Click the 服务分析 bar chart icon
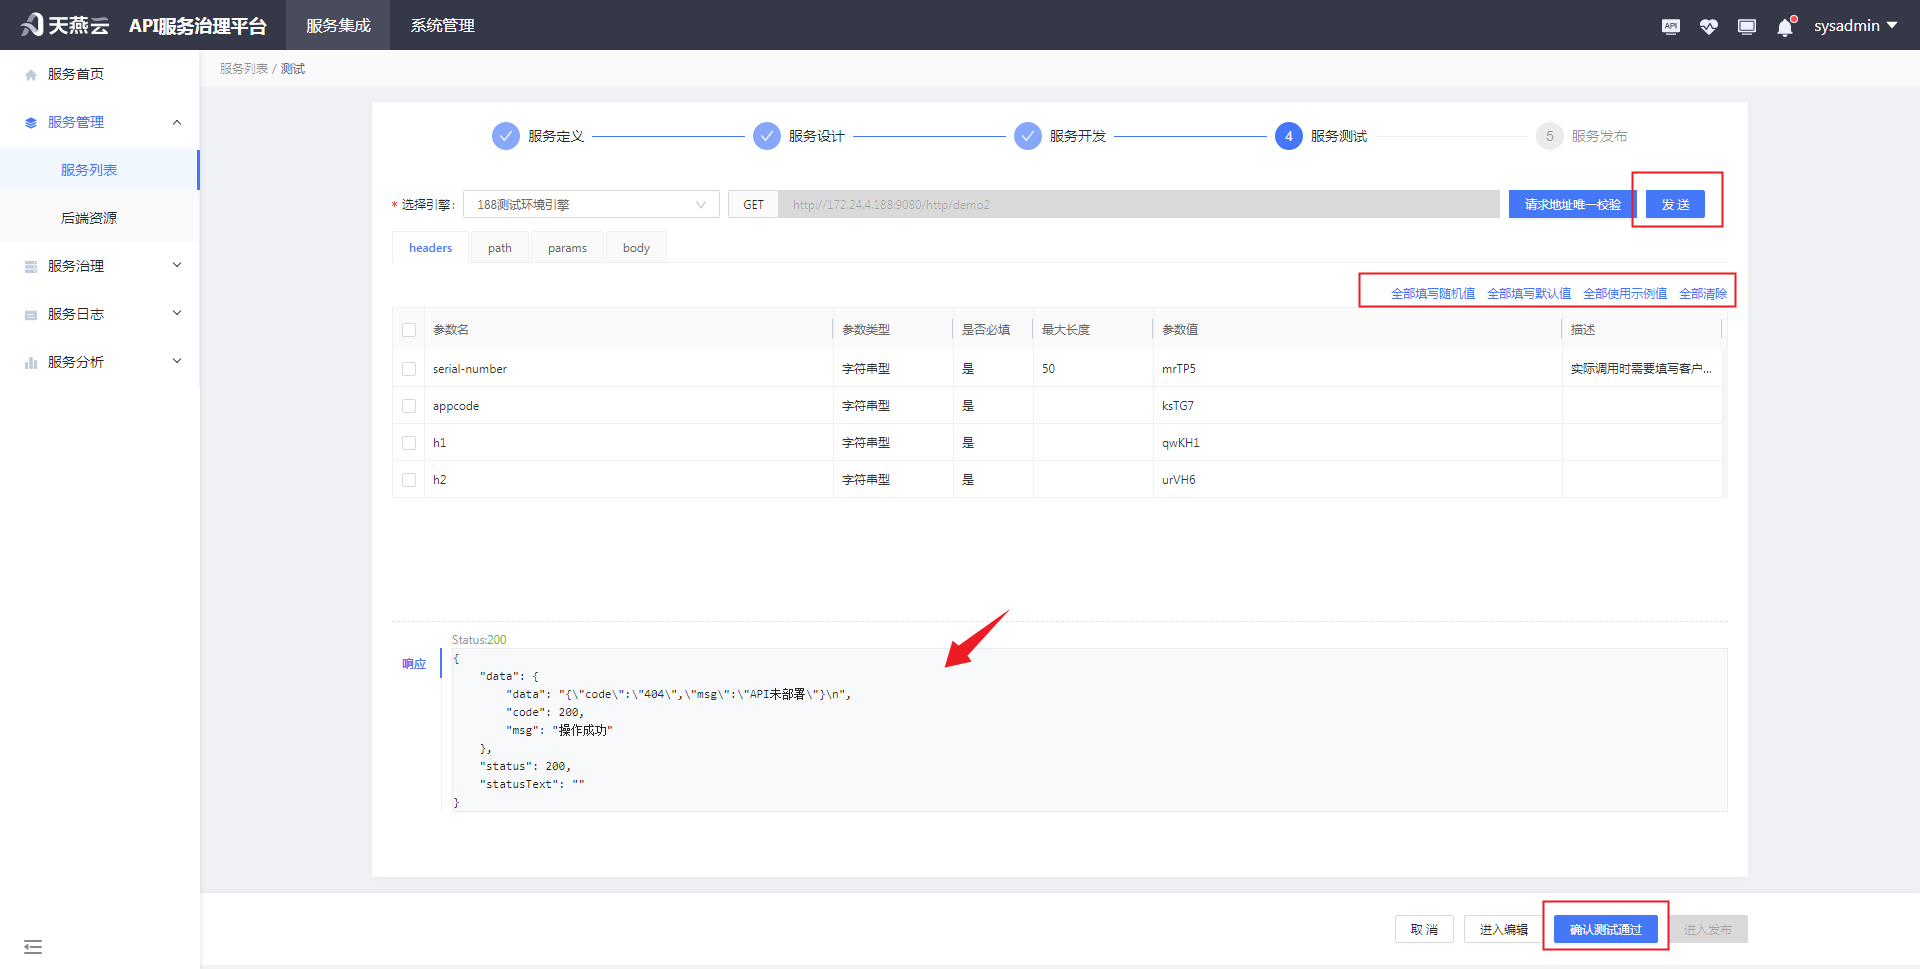The height and width of the screenshot is (969, 1920). [x=31, y=363]
